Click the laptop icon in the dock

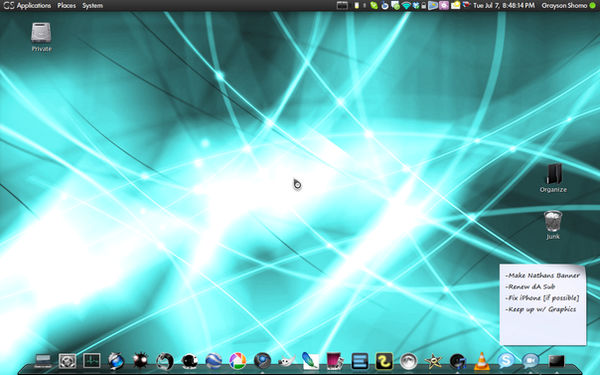[x=43, y=360]
